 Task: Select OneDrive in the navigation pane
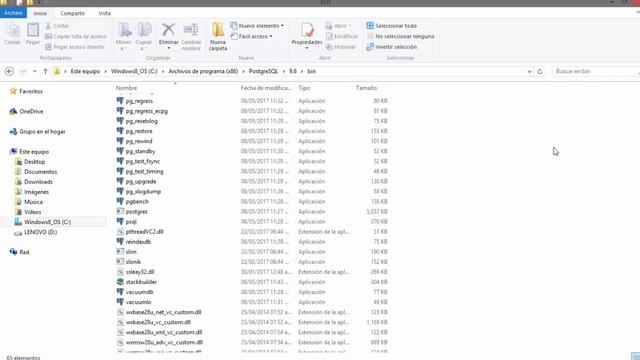(31, 111)
